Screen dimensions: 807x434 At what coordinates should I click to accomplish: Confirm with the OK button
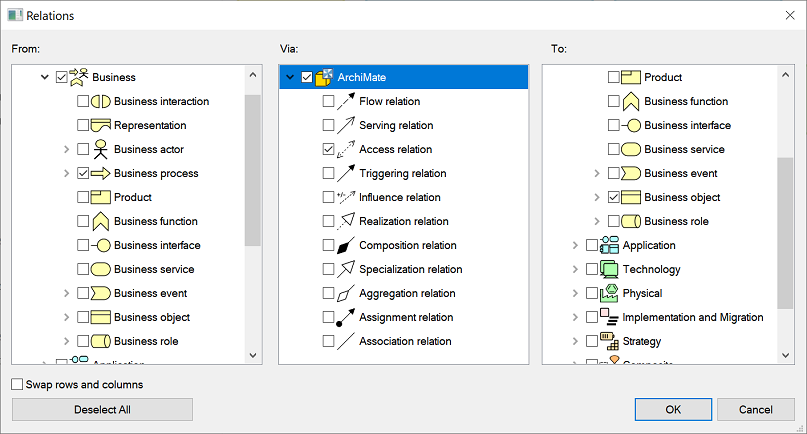pyautogui.click(x=672, y=409)
